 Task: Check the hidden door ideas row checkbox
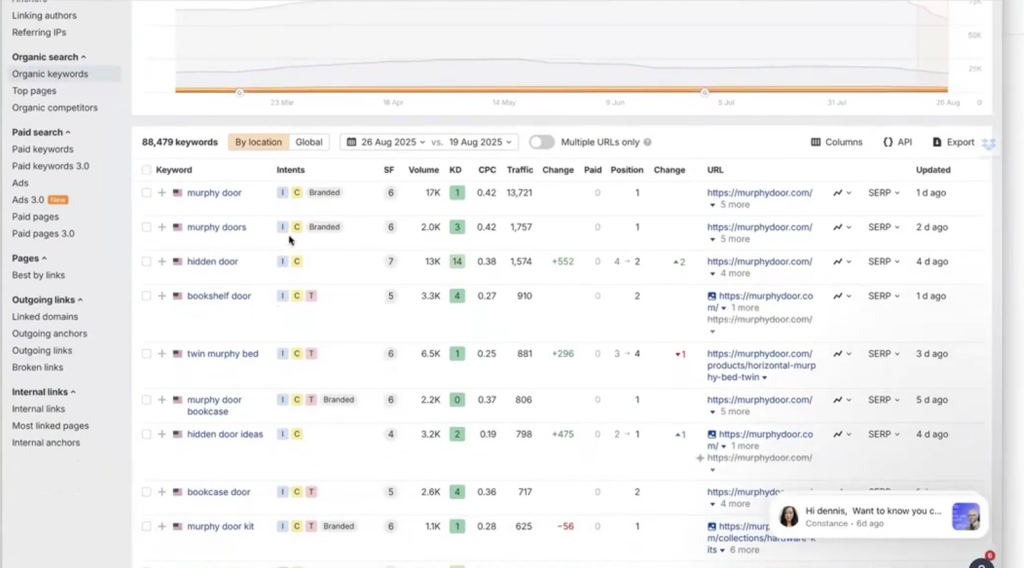tap(146, 434)
